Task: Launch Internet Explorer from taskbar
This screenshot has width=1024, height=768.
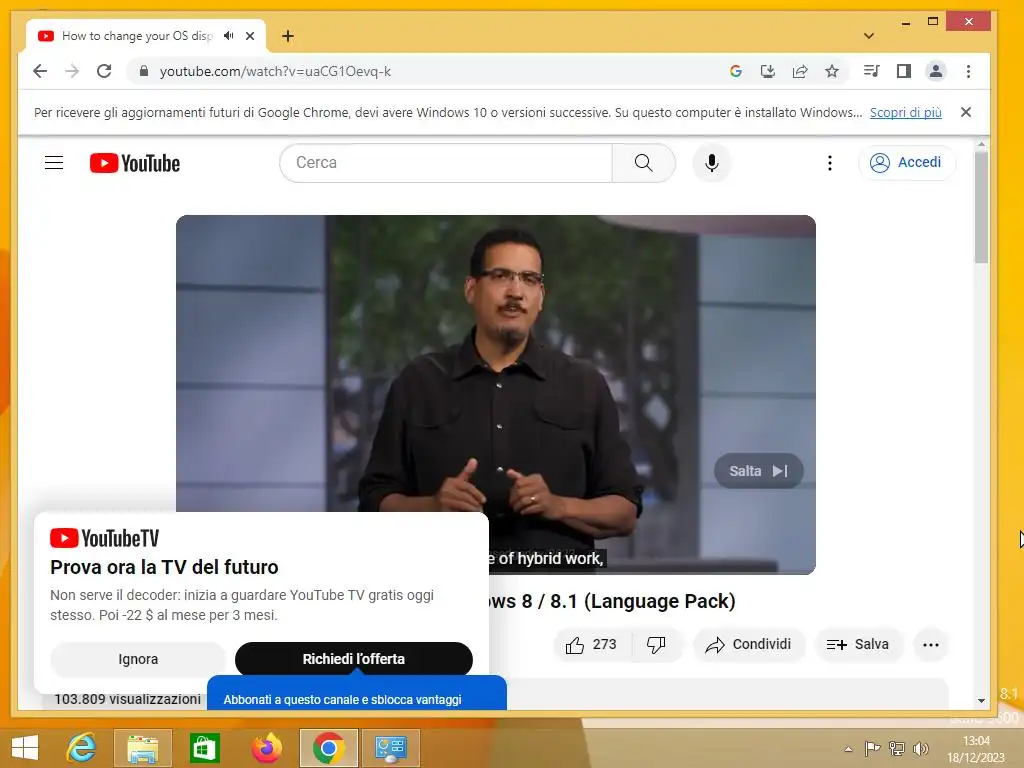Action: click(x=82, y=747)
